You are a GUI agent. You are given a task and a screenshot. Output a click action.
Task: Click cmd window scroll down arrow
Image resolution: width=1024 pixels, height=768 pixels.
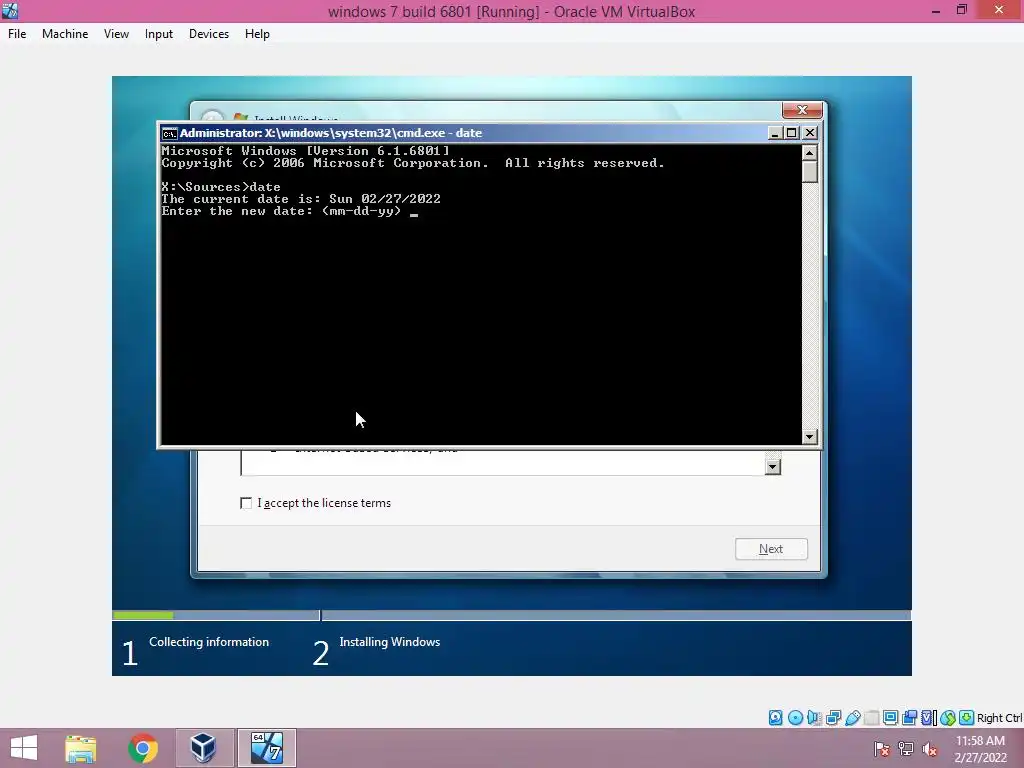pos(810,436)
